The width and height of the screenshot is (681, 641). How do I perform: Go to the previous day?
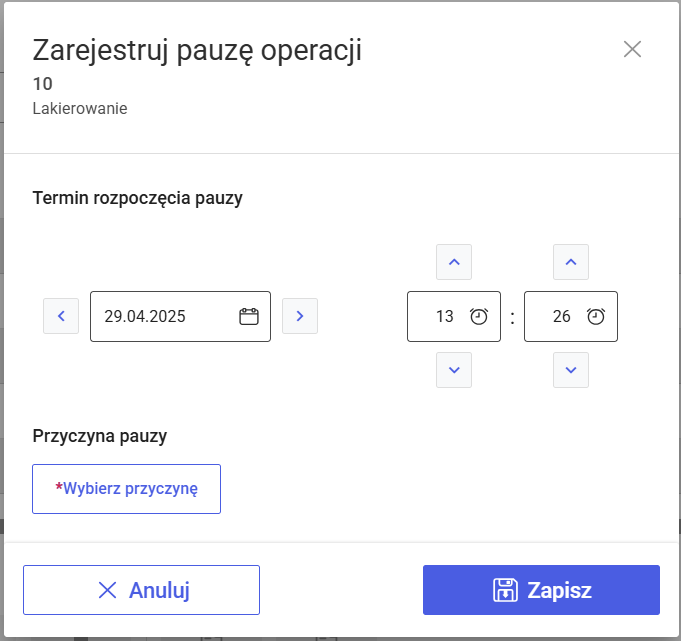61,317
